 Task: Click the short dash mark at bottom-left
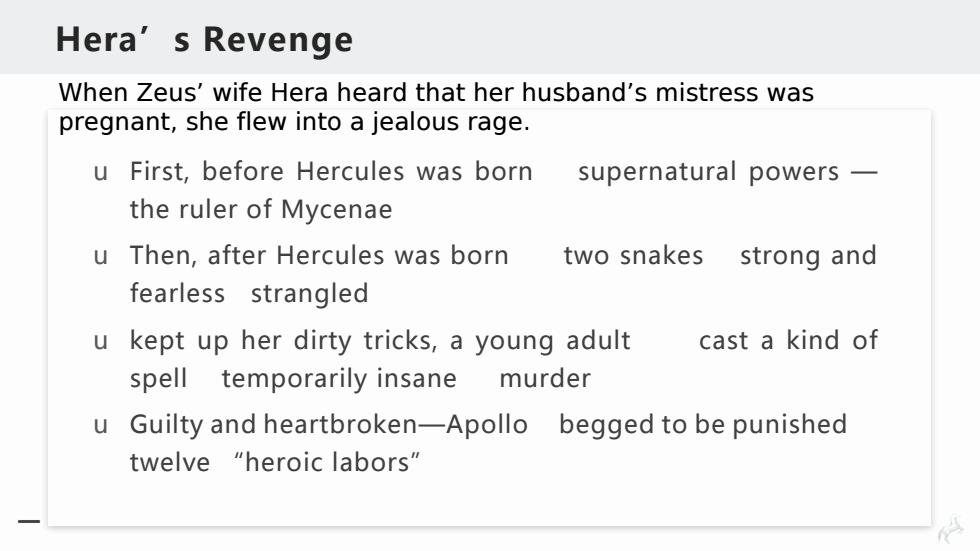click(29, 521)
